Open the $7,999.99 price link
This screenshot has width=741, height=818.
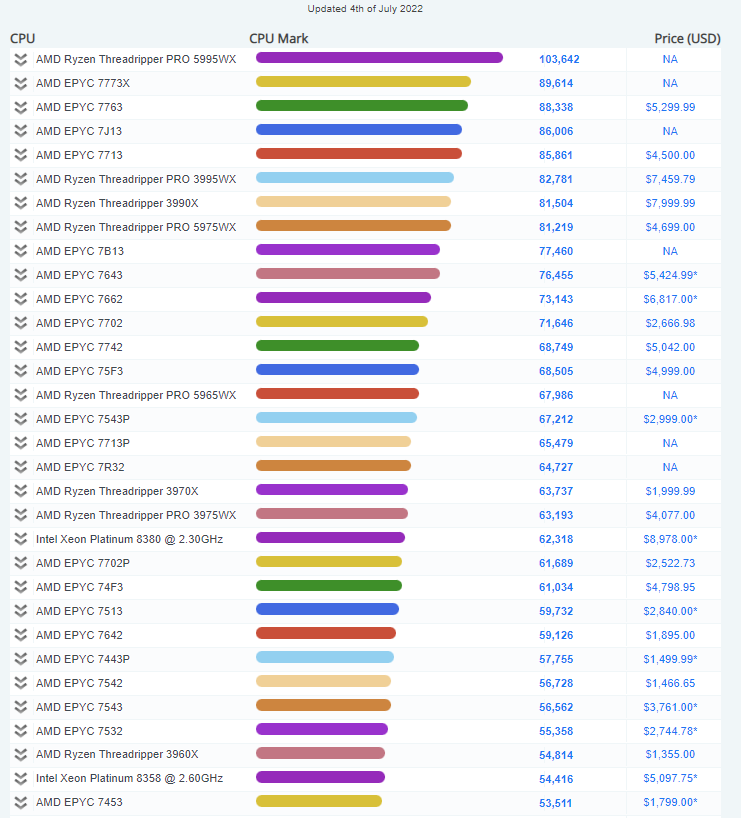pyautogui.click(x=670, y=203)
